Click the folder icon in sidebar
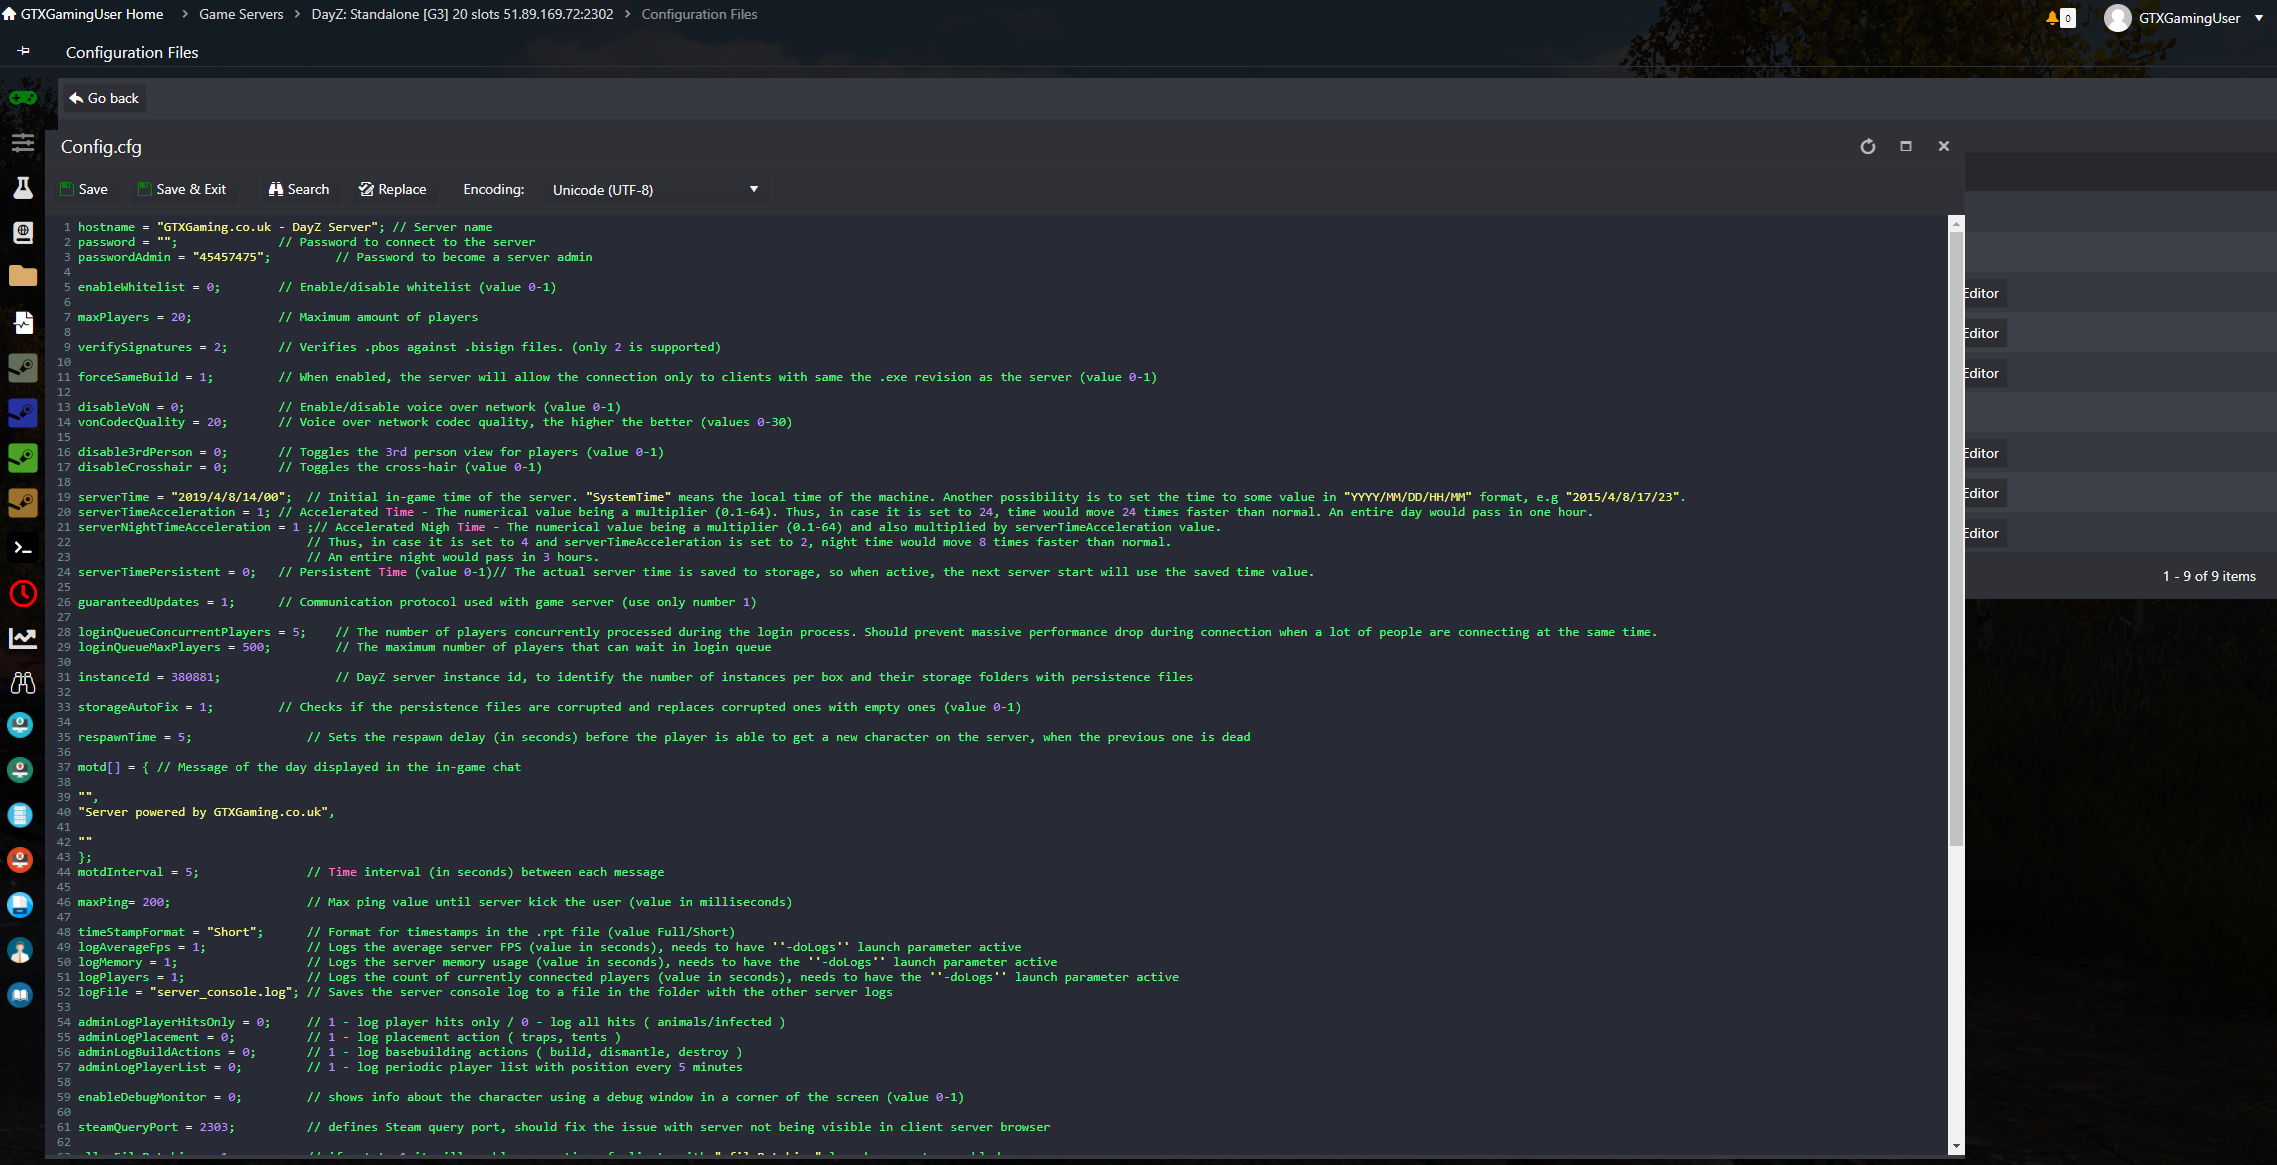Viewport: 2277px width, 1165px height. pos(22,269)
